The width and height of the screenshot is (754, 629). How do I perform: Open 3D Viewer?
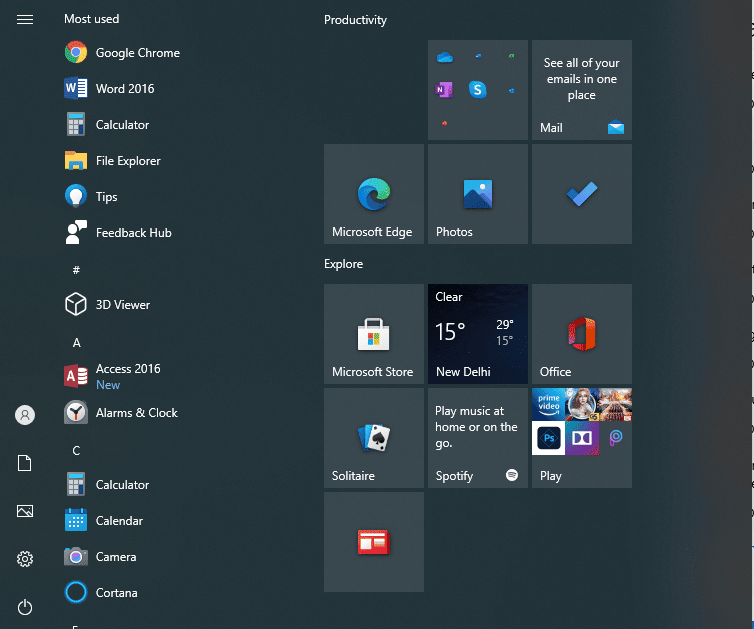(107, 304)
